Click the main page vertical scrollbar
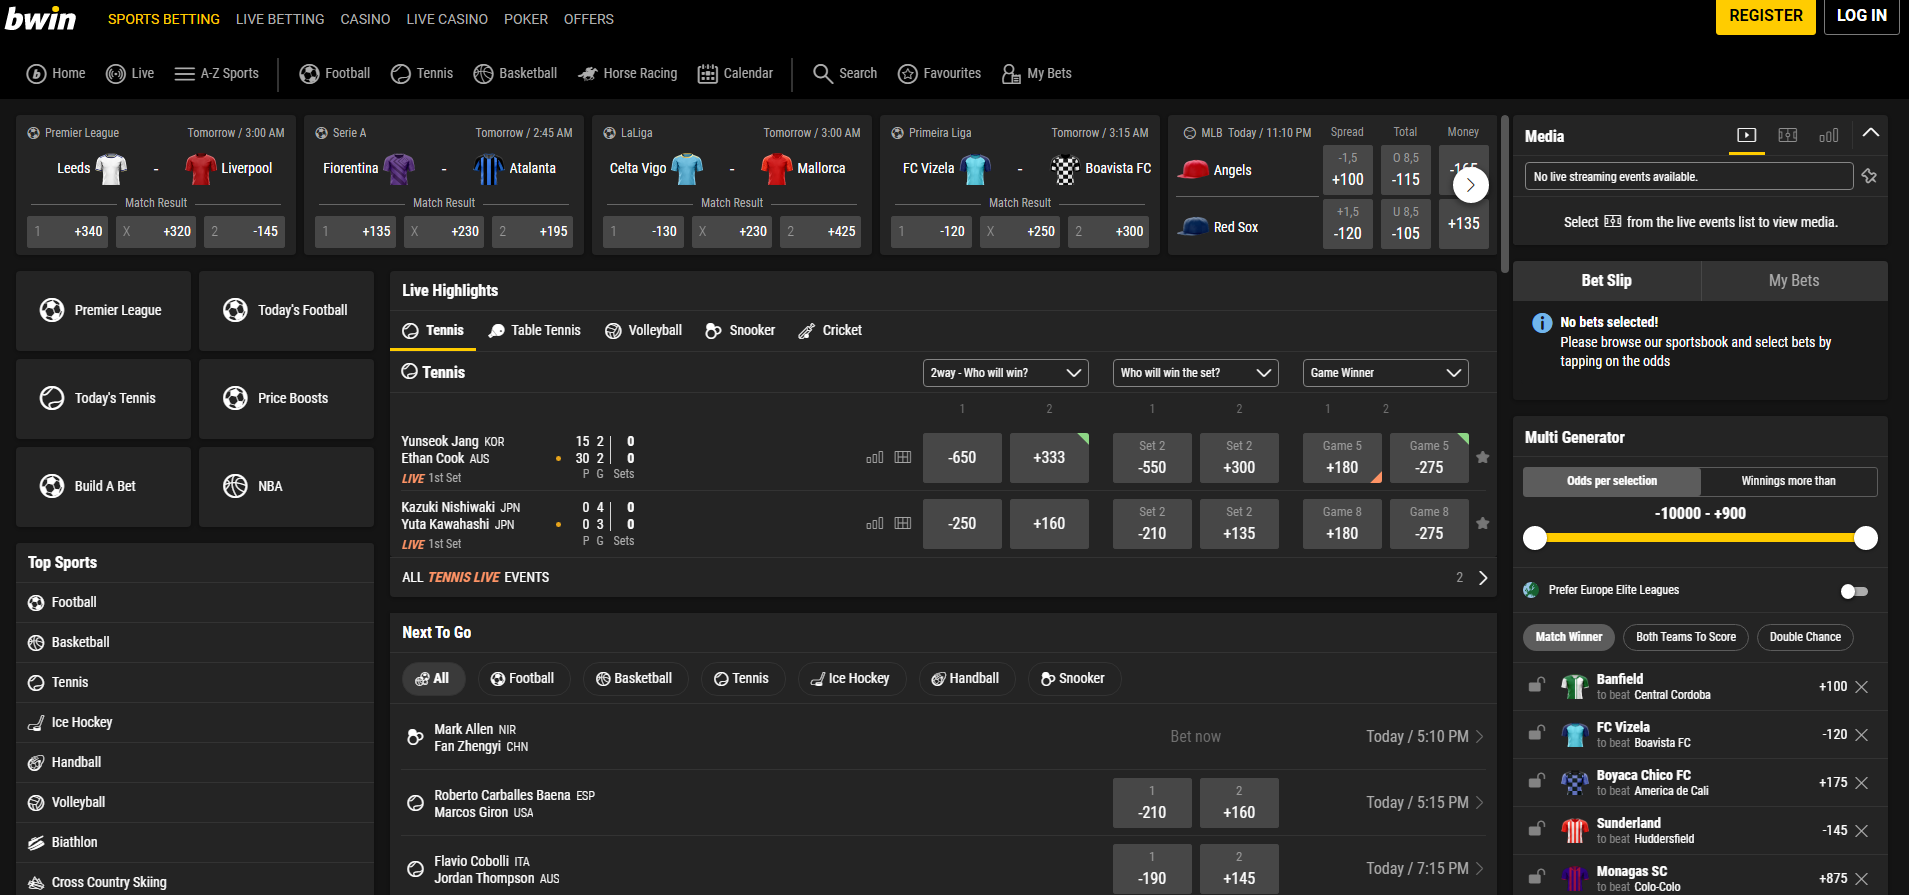Image resolution: width=1909 pixels, height=895 pixels. [1505, 195]
